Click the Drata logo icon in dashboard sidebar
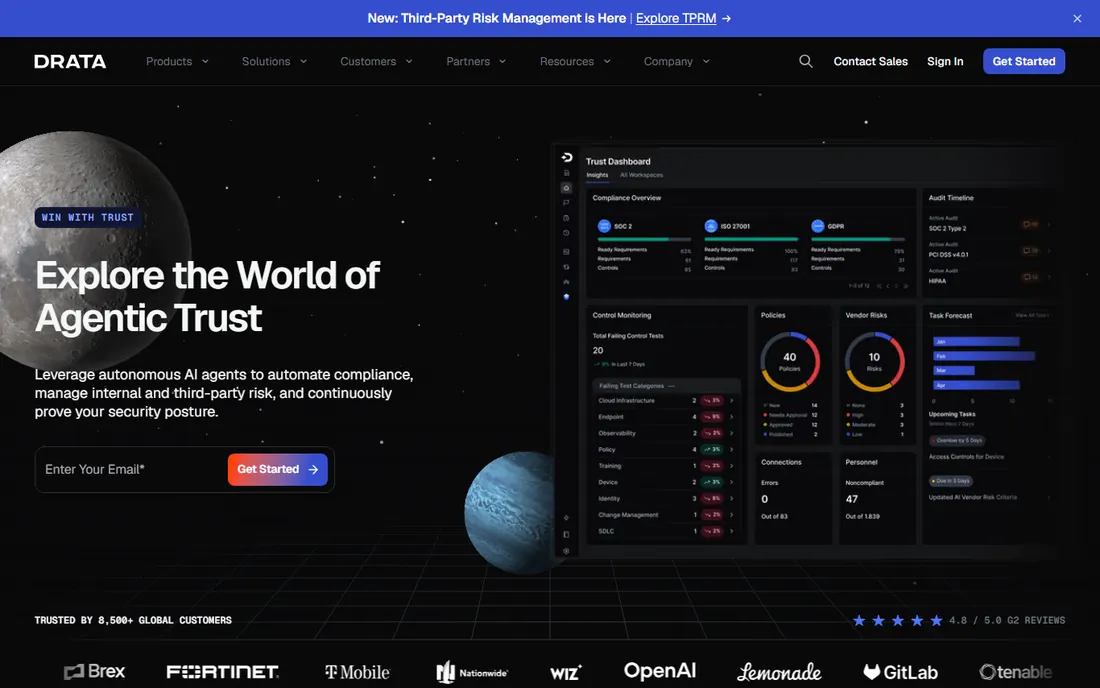Image resolution: width=1100 pixels, height=688 pixels. 567,157
